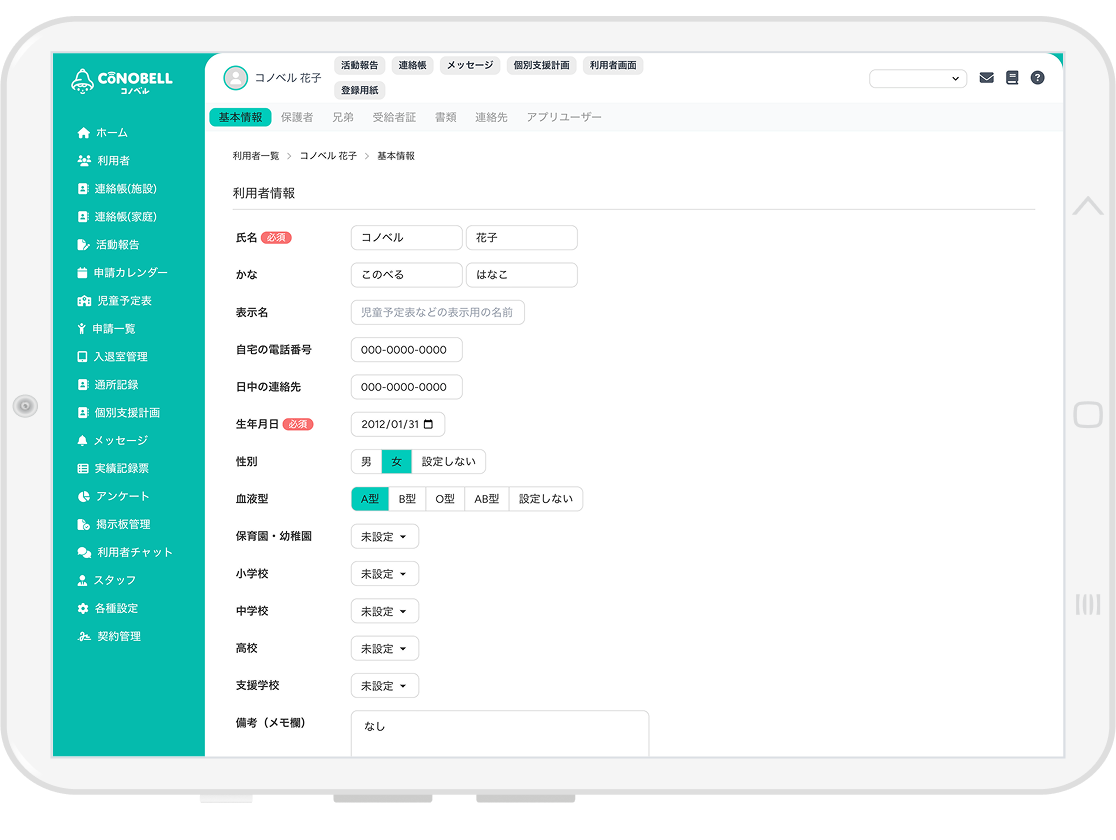Click 利用者一覧 breadcrumb link
The height and width of the screenshot is (840, 1116).
click(256, 157)
